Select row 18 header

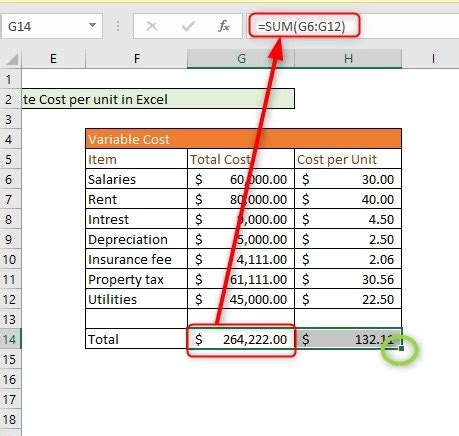10,419
